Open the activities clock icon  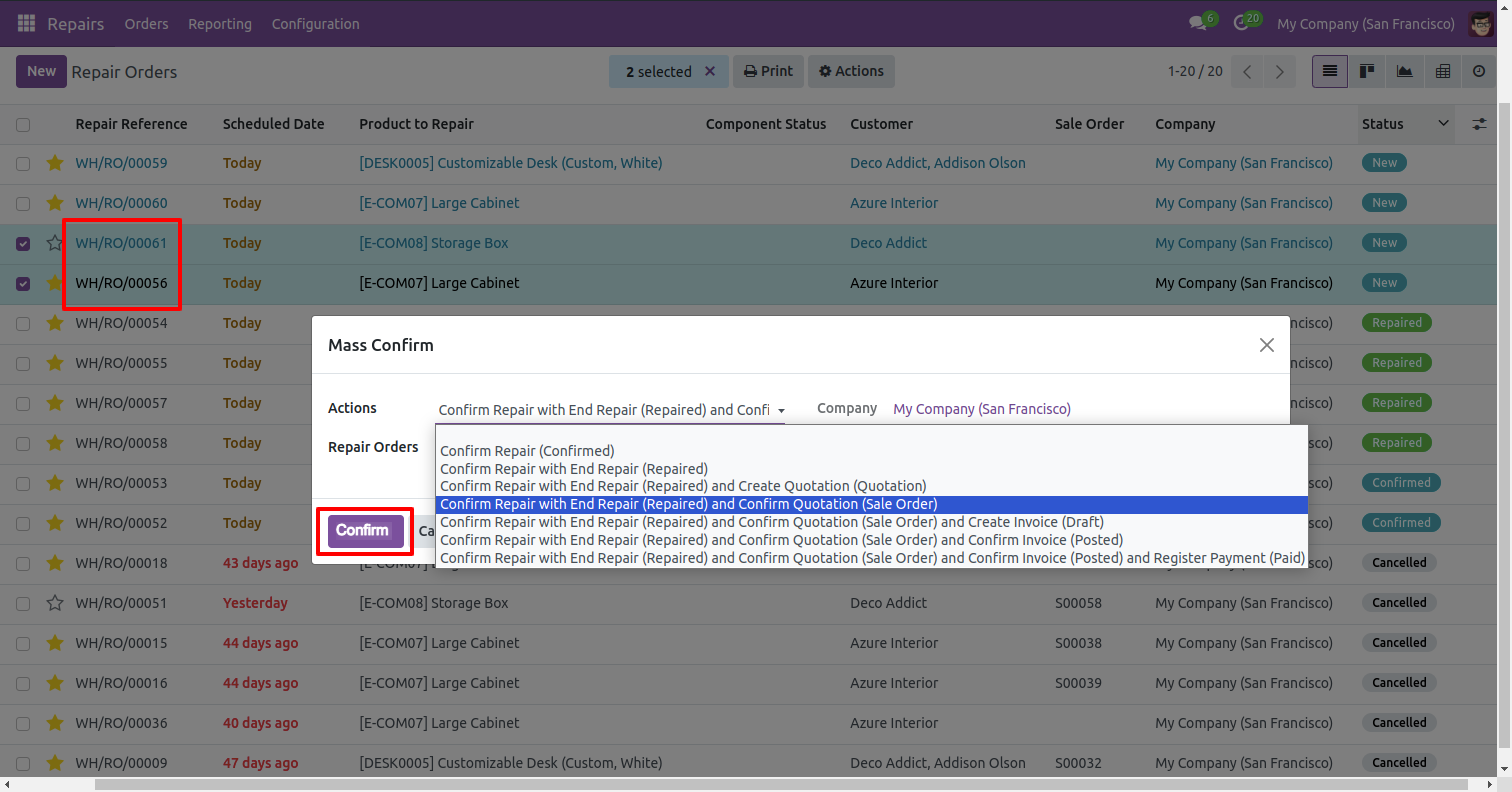coord(1242,23)
